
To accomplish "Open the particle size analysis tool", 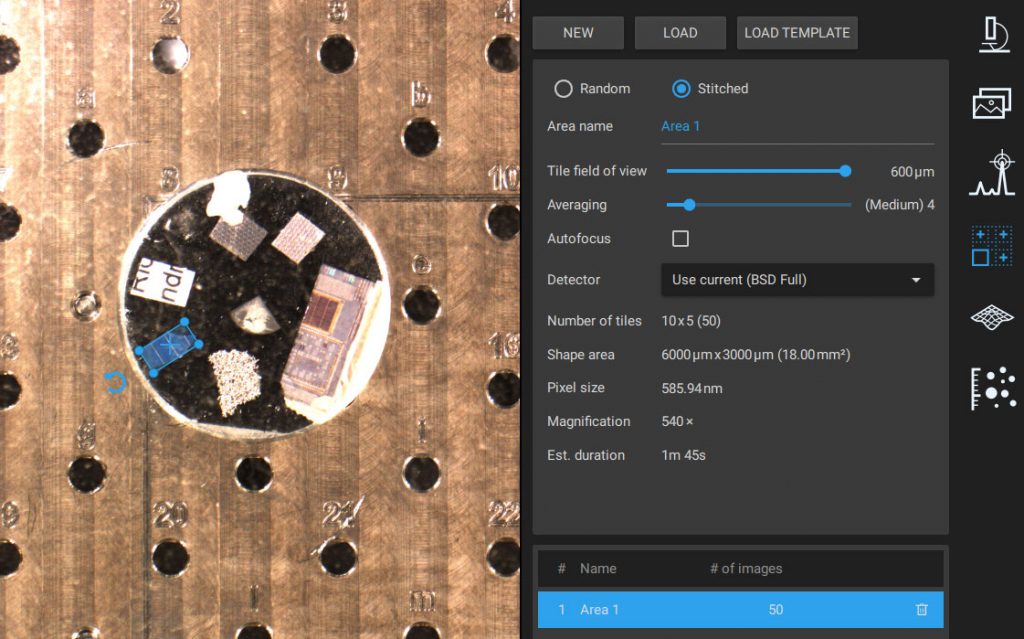I will pyautogui.click(x=991, y=388).
